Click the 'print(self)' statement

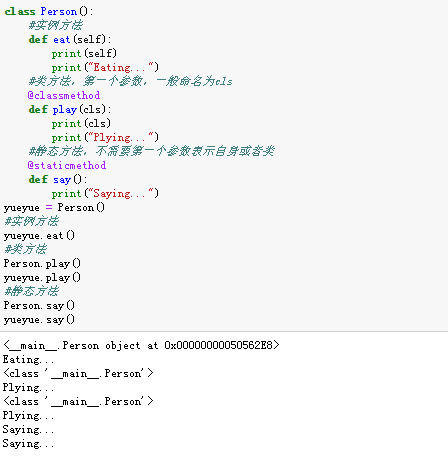click(x=84, y=53)
